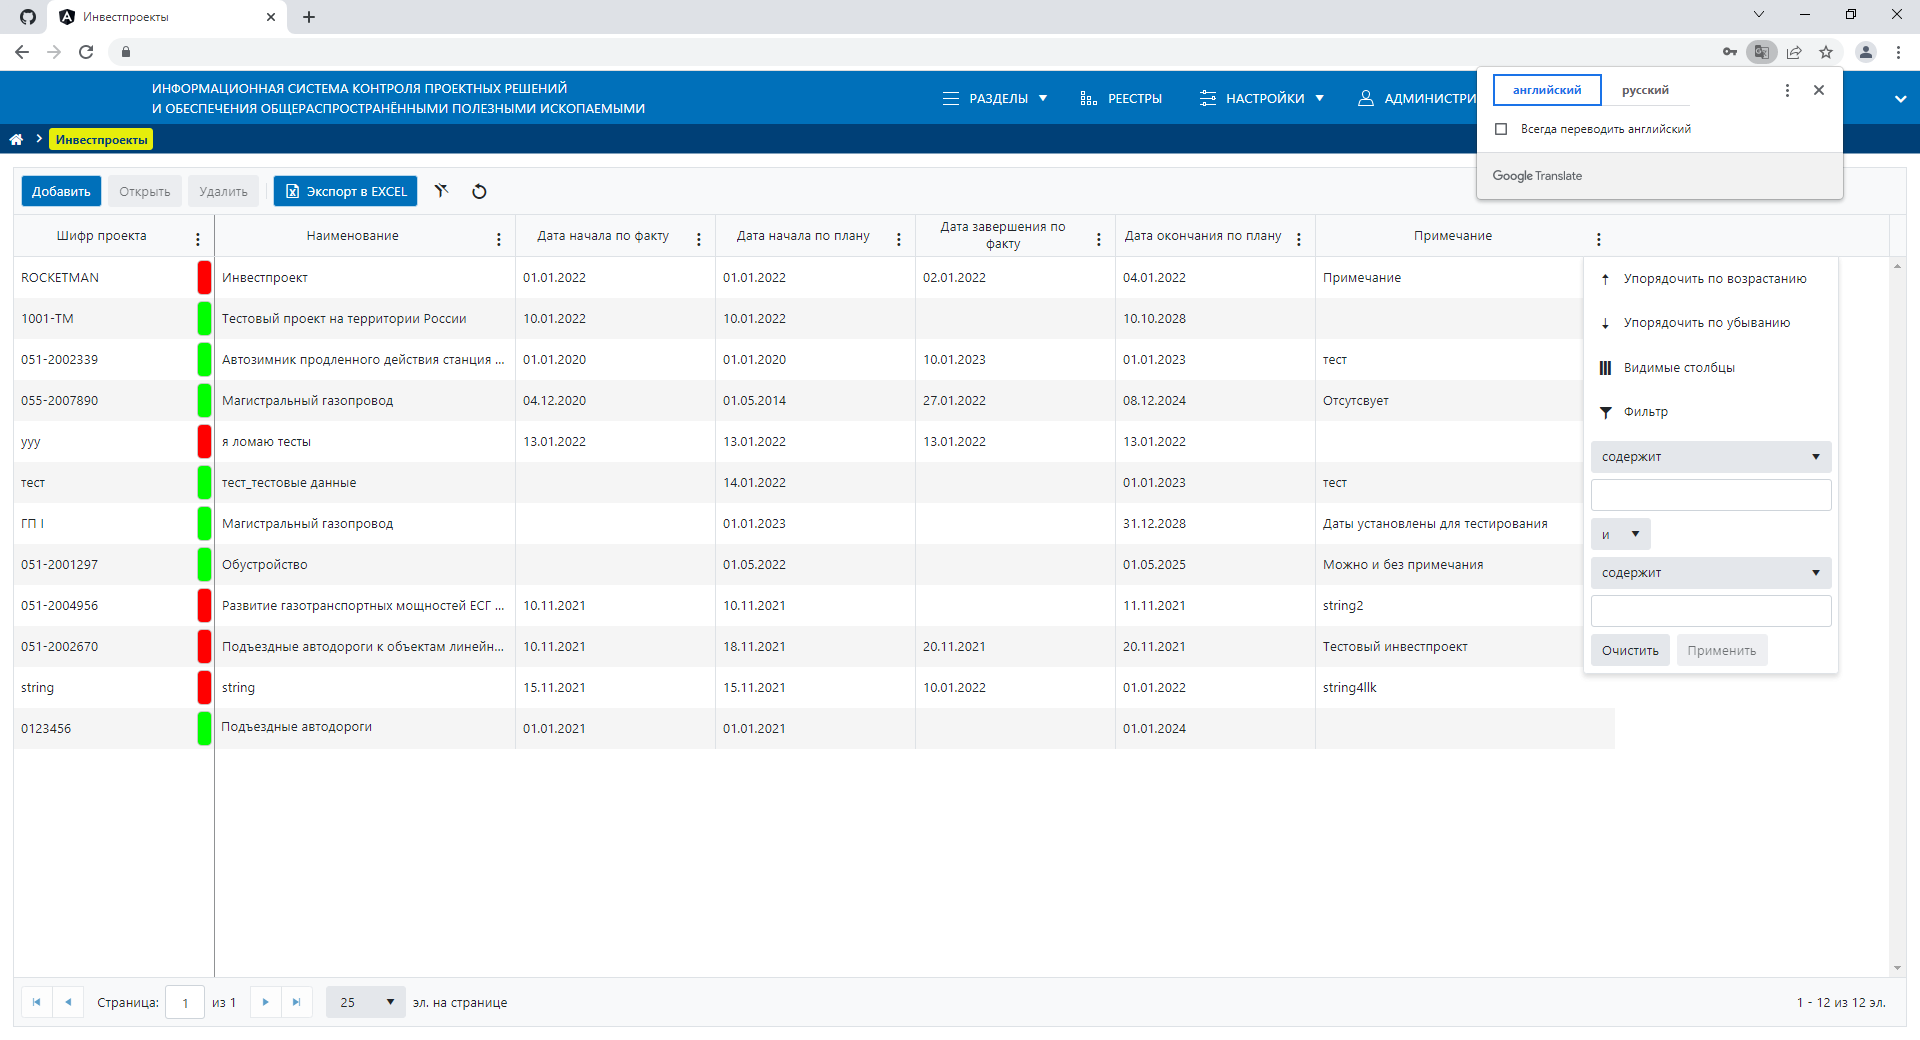Open column menu for Дата начала по факту
This screenshot has width=1920, height=1040.
(698, 239)
